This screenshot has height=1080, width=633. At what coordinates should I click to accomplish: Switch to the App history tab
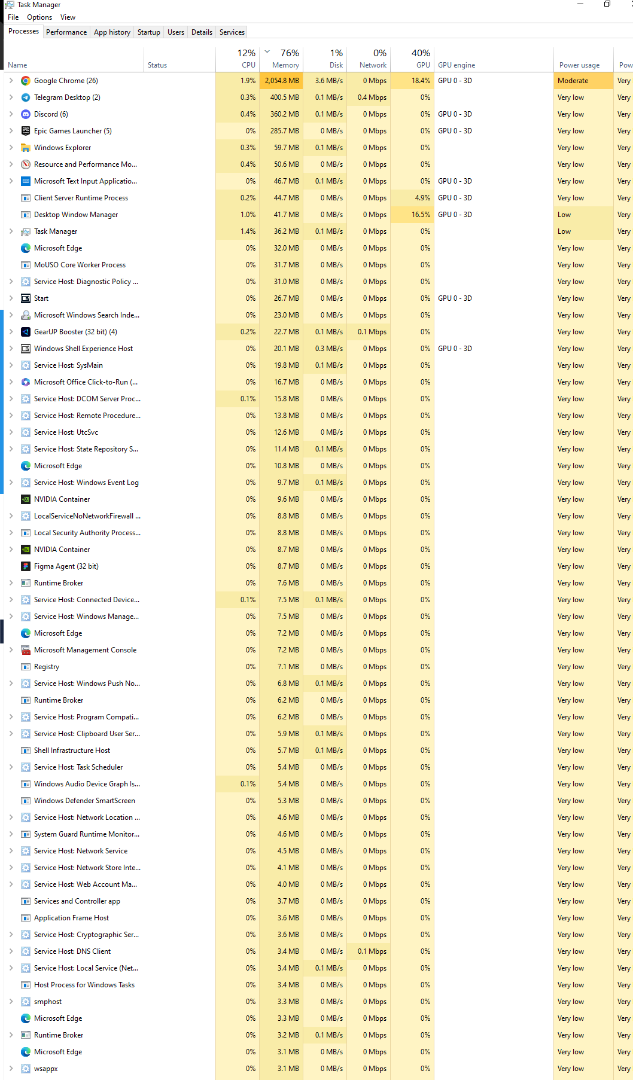[112, 32]
